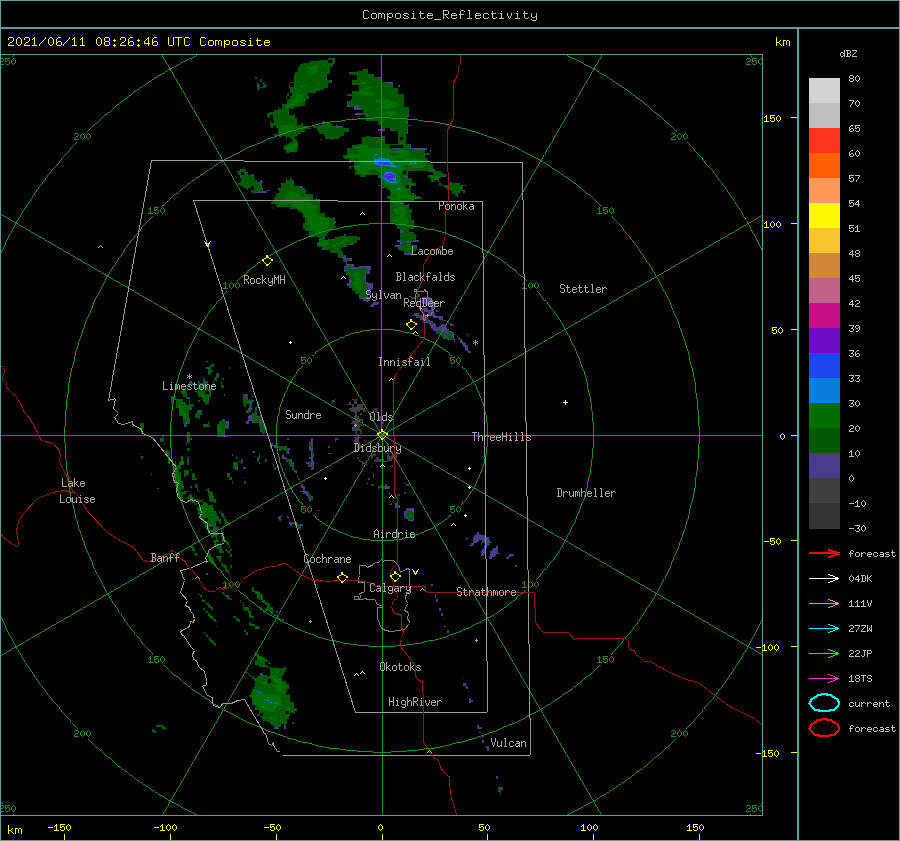Select the Airdrie label
The height and width of the screenshot is (841, 900).
[x=394, y=534]
